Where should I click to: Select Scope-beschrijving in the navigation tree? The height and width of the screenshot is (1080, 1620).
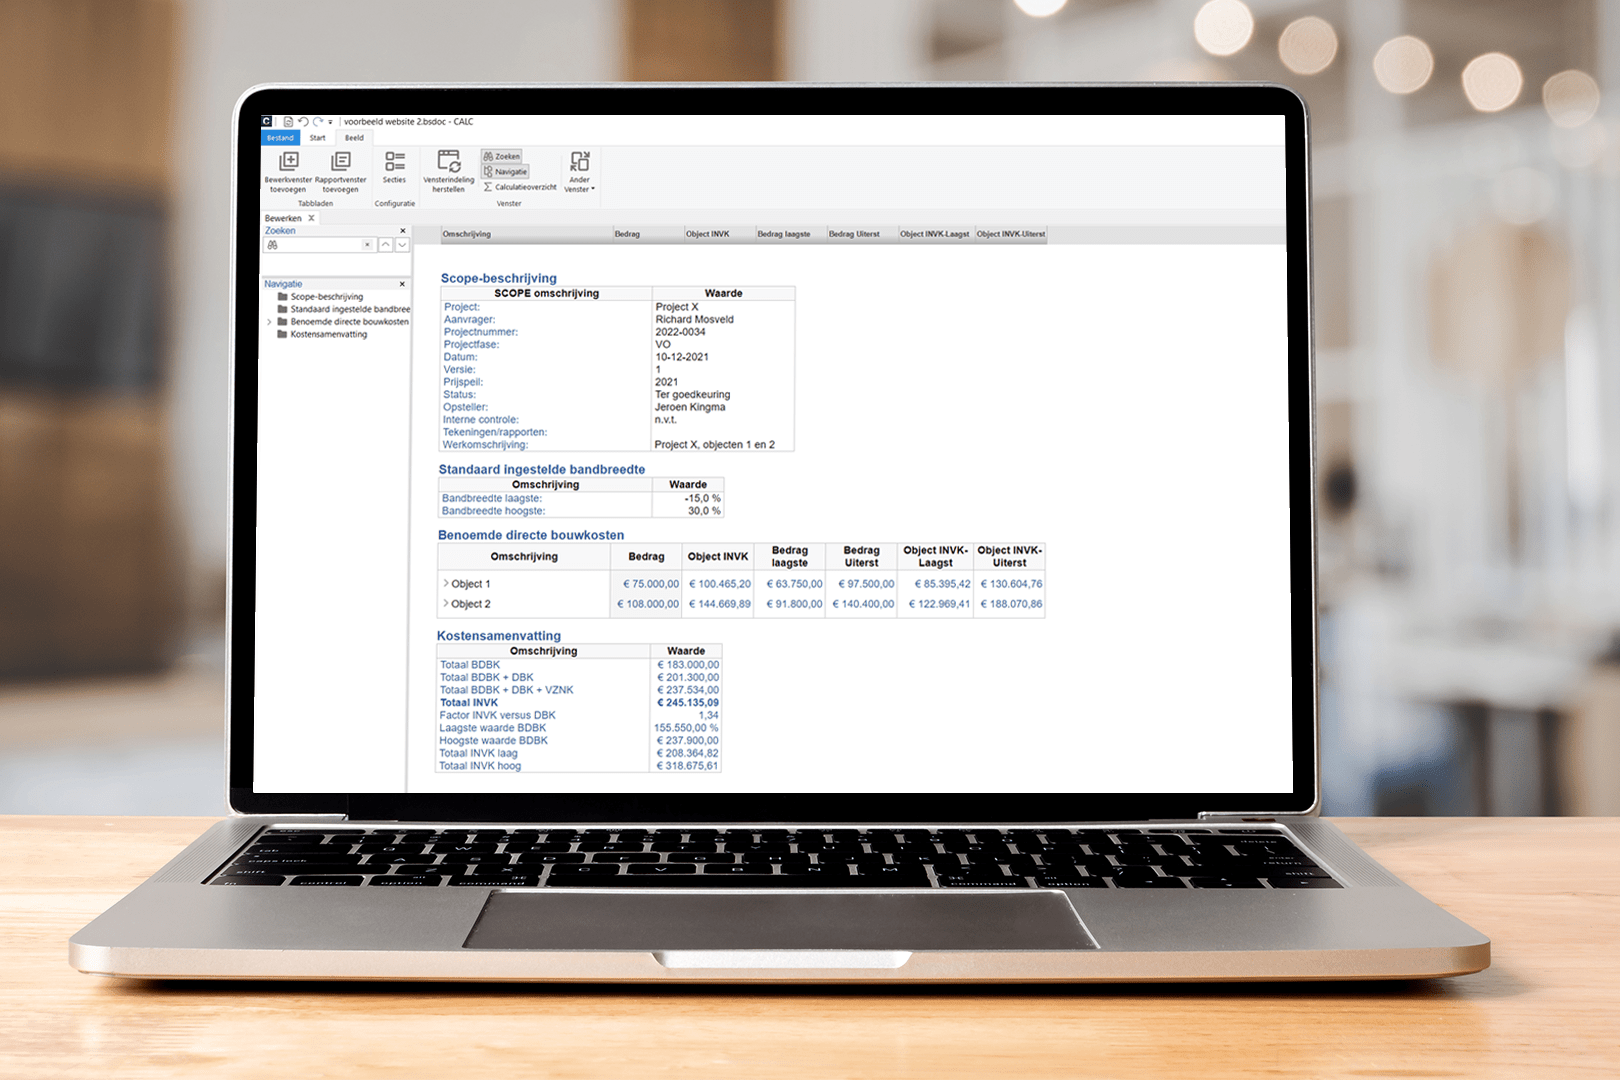coord(327,297)
